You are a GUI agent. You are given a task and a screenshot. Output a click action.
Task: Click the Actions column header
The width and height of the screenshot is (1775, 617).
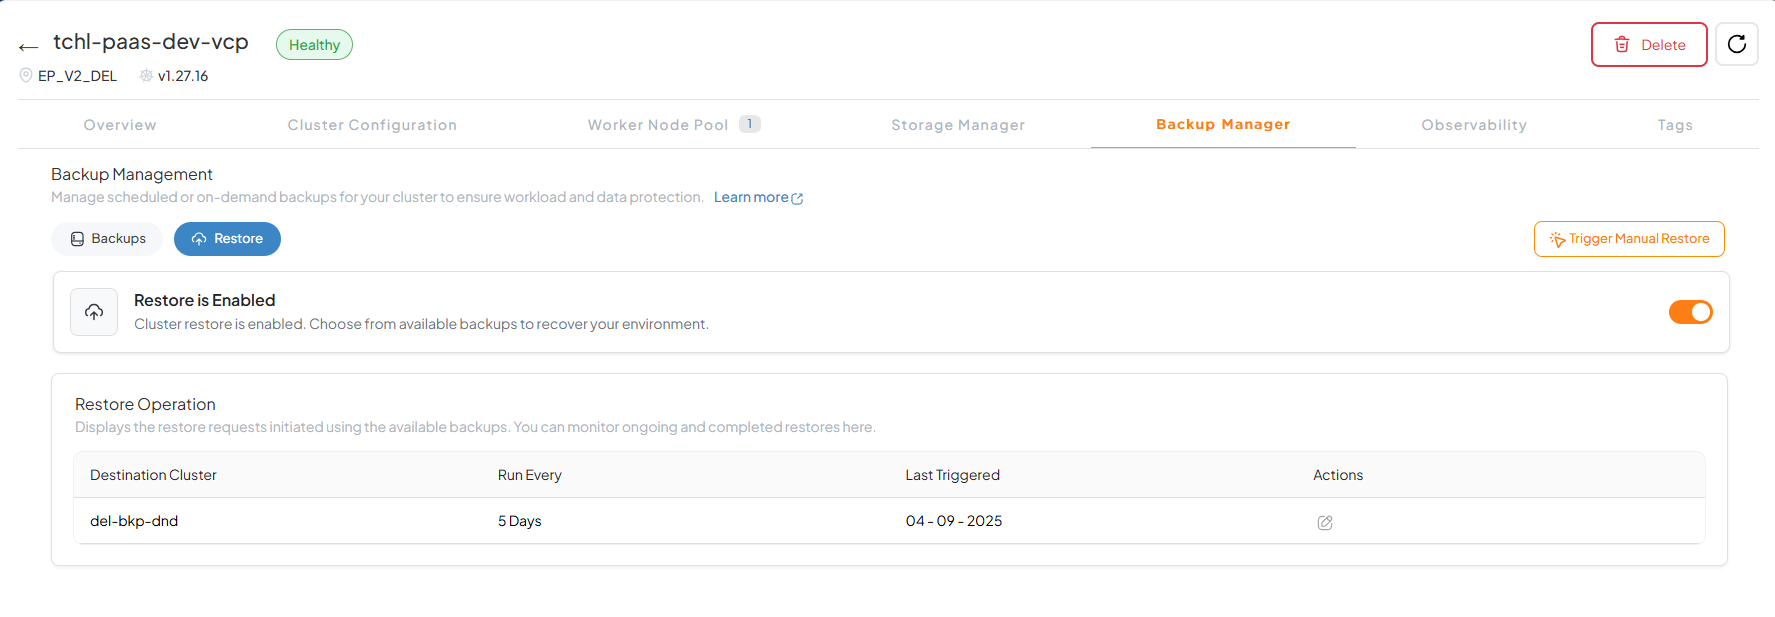coord(1338,475)
